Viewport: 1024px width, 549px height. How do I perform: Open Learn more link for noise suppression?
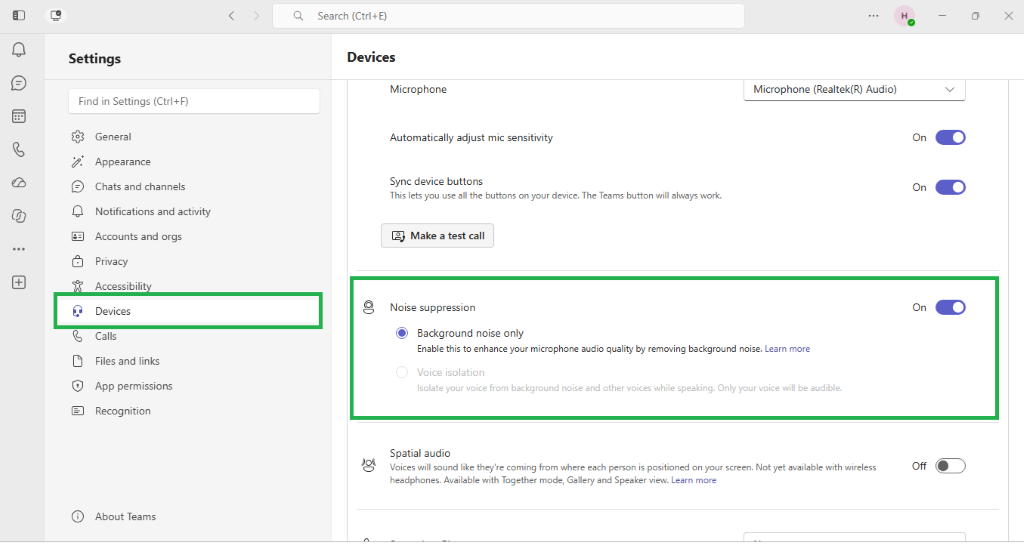[787, 349]
